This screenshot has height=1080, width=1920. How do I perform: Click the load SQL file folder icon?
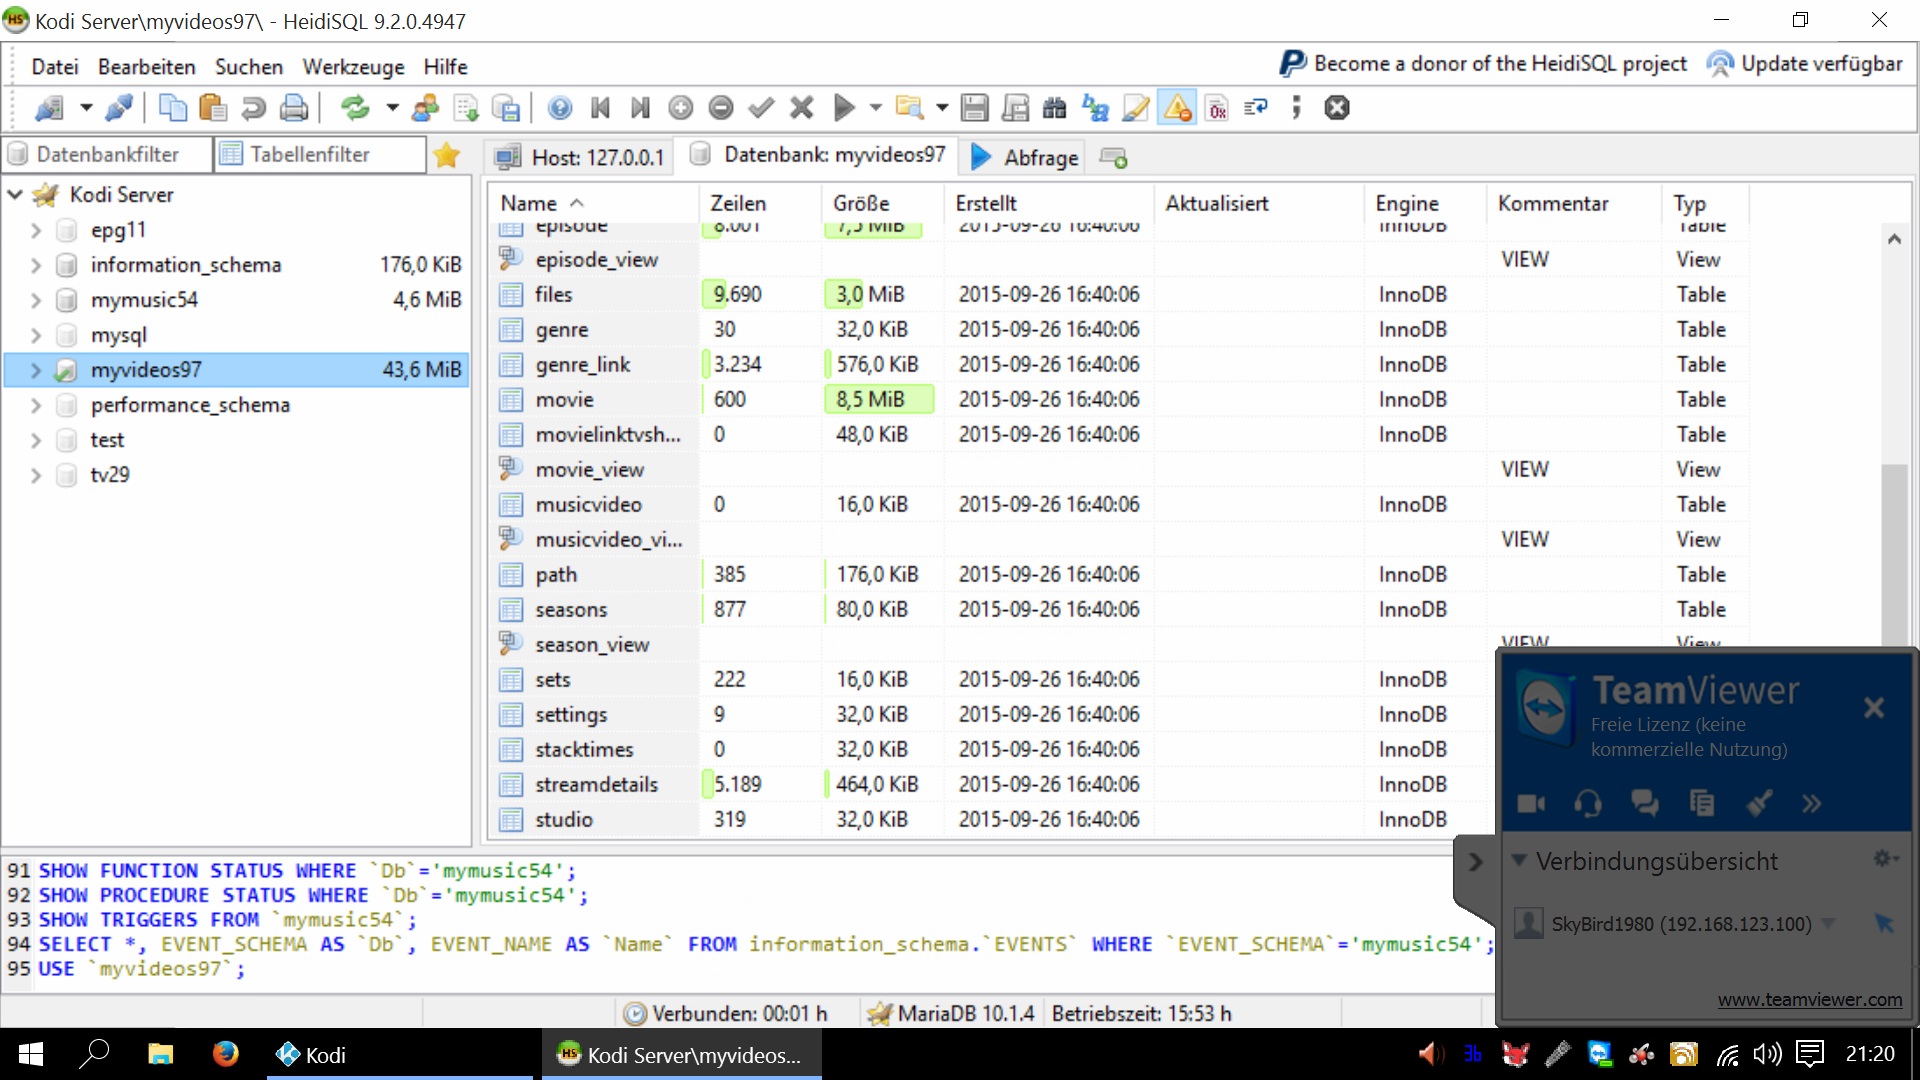tap(909, 107)
